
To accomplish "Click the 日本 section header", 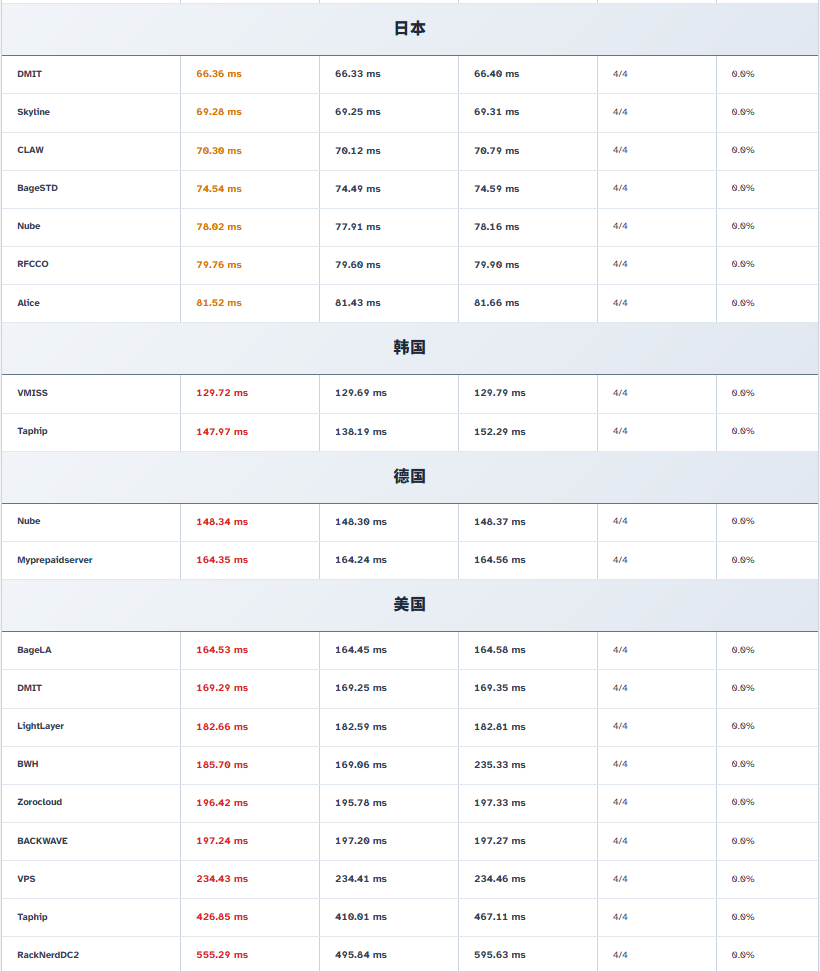I will point(409,29).
